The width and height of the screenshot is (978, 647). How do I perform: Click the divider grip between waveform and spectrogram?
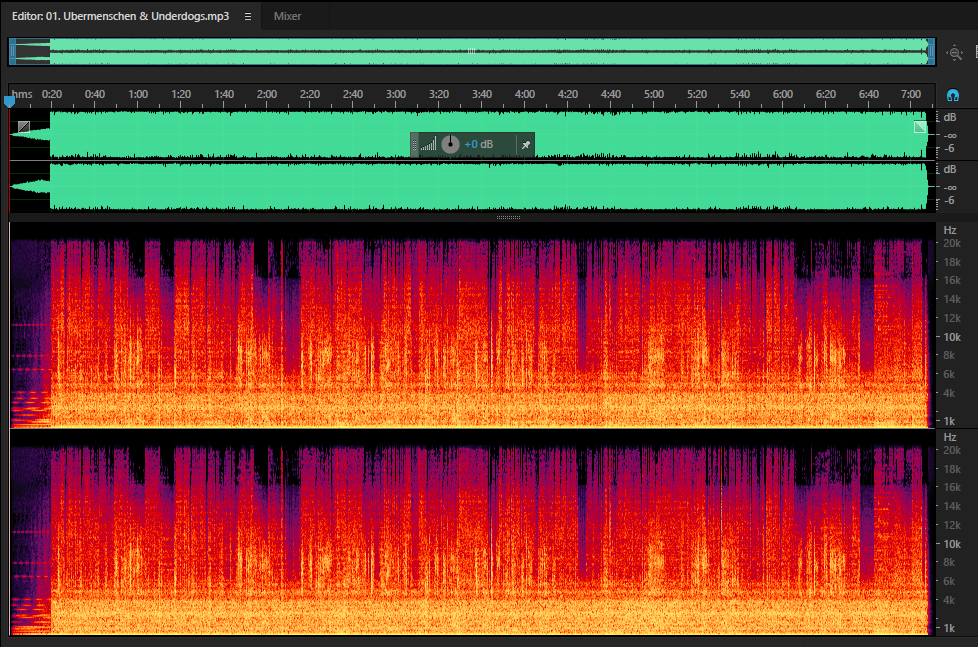pos(508,217)
